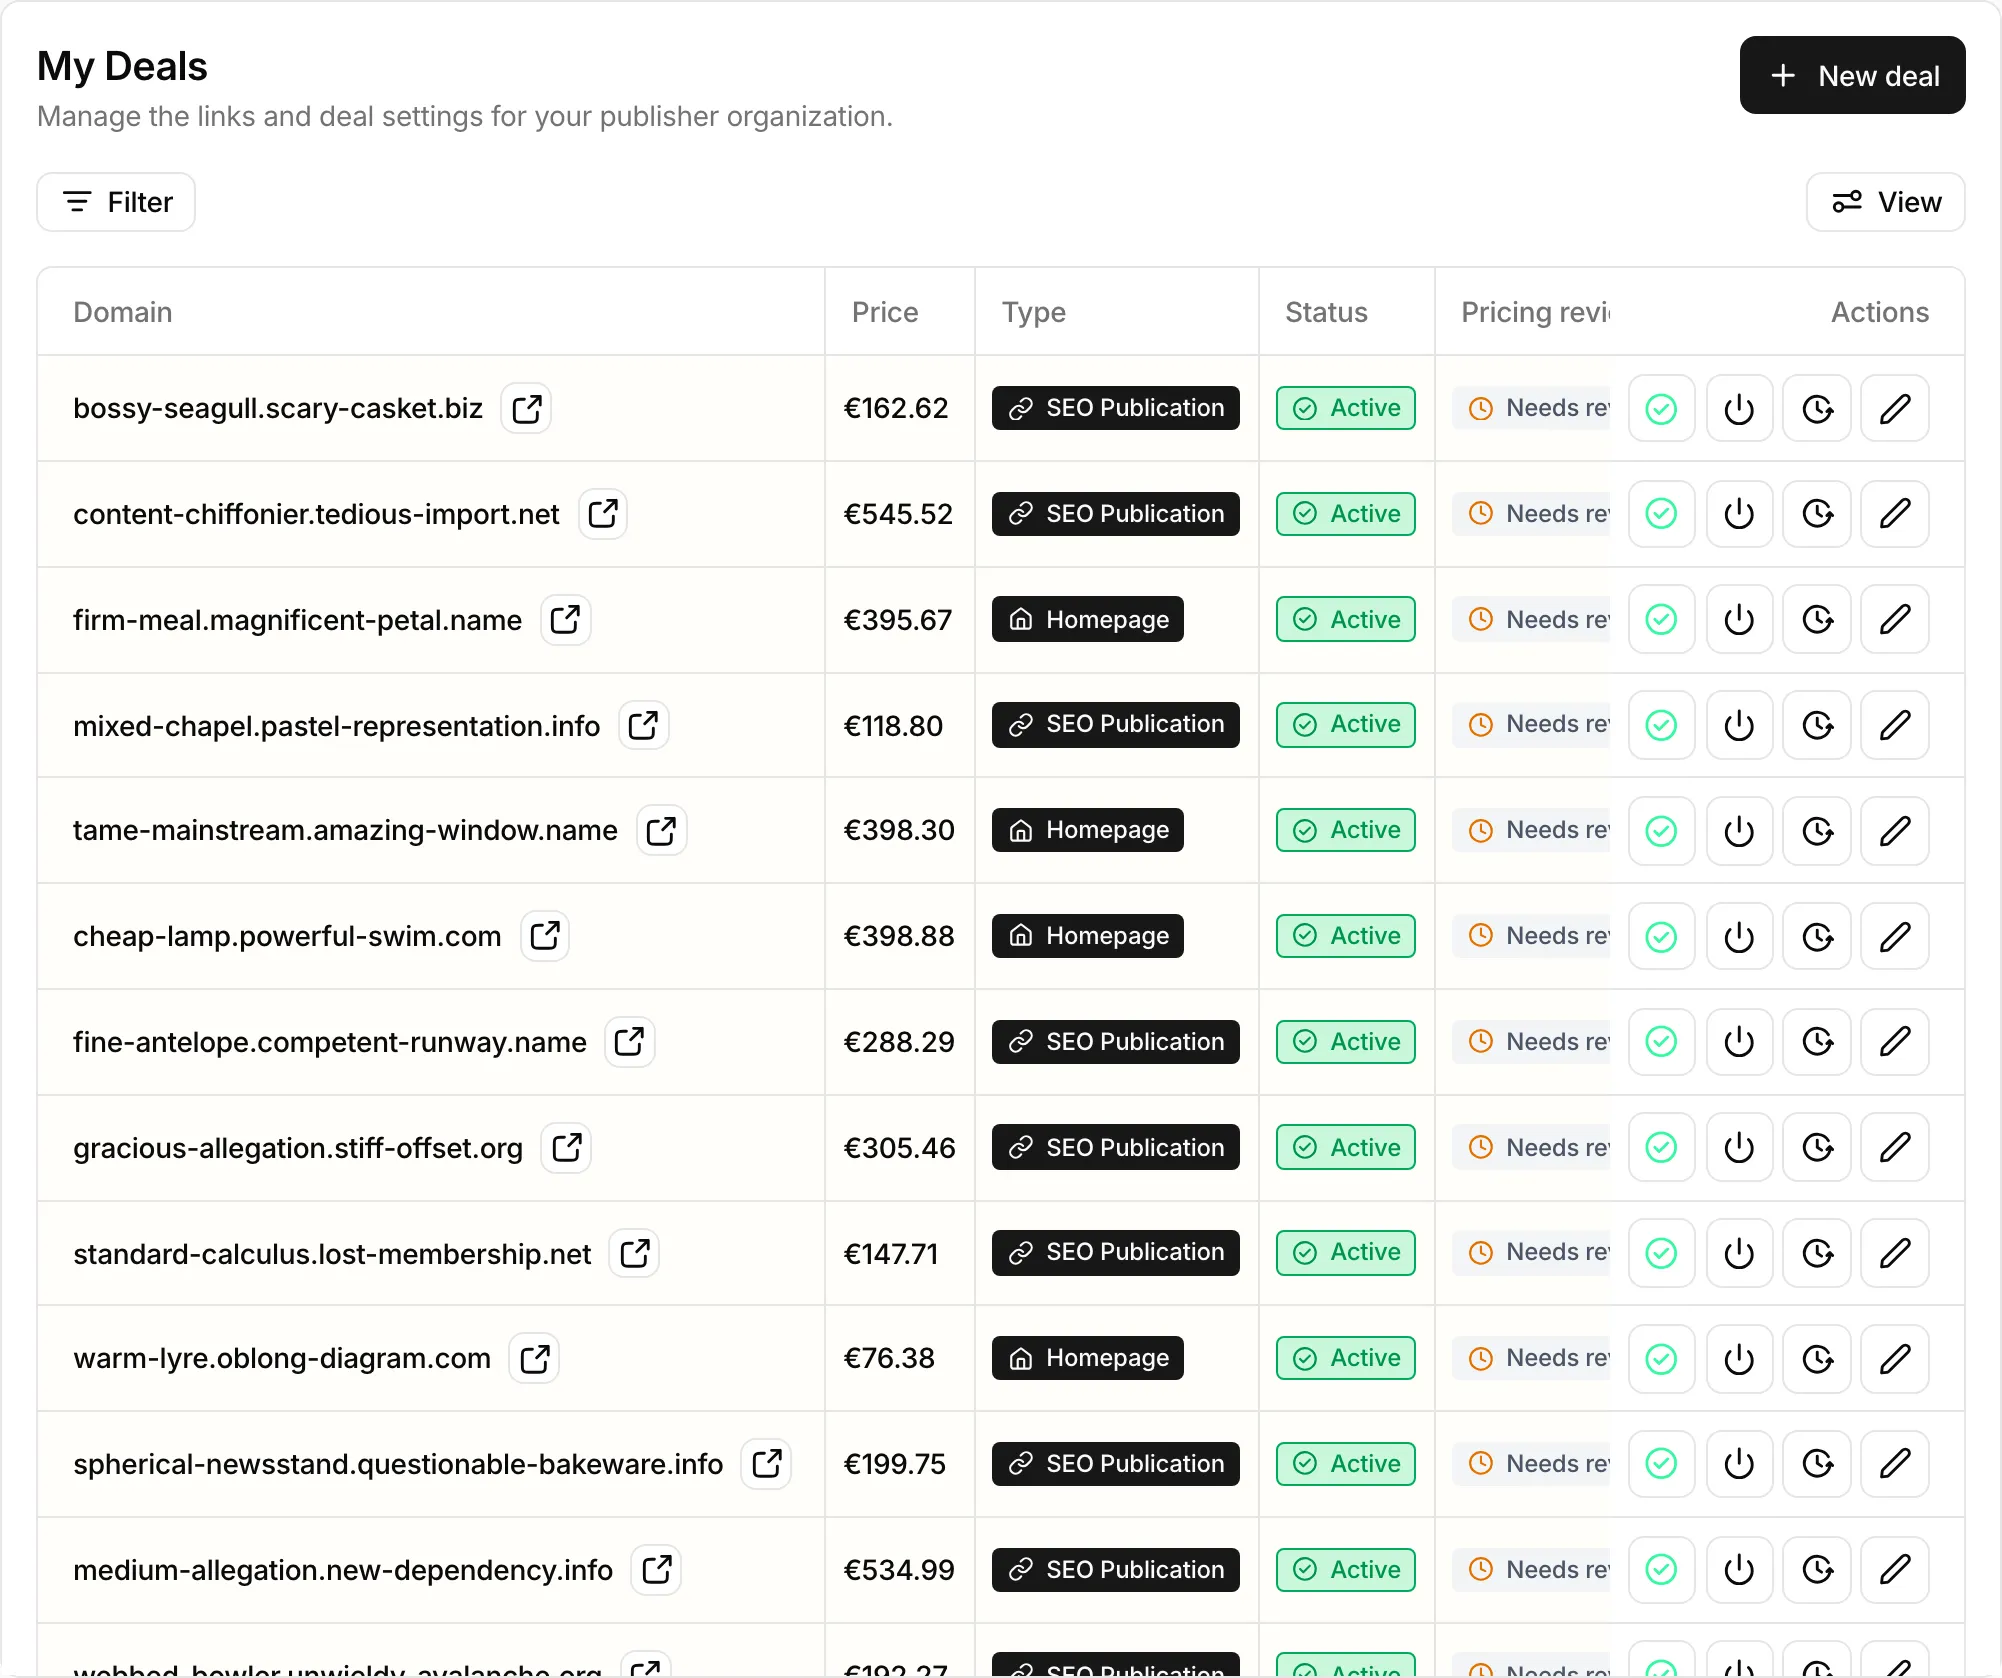Click price €534.99
The image size is (2002, 1678).
[899, 1570]
